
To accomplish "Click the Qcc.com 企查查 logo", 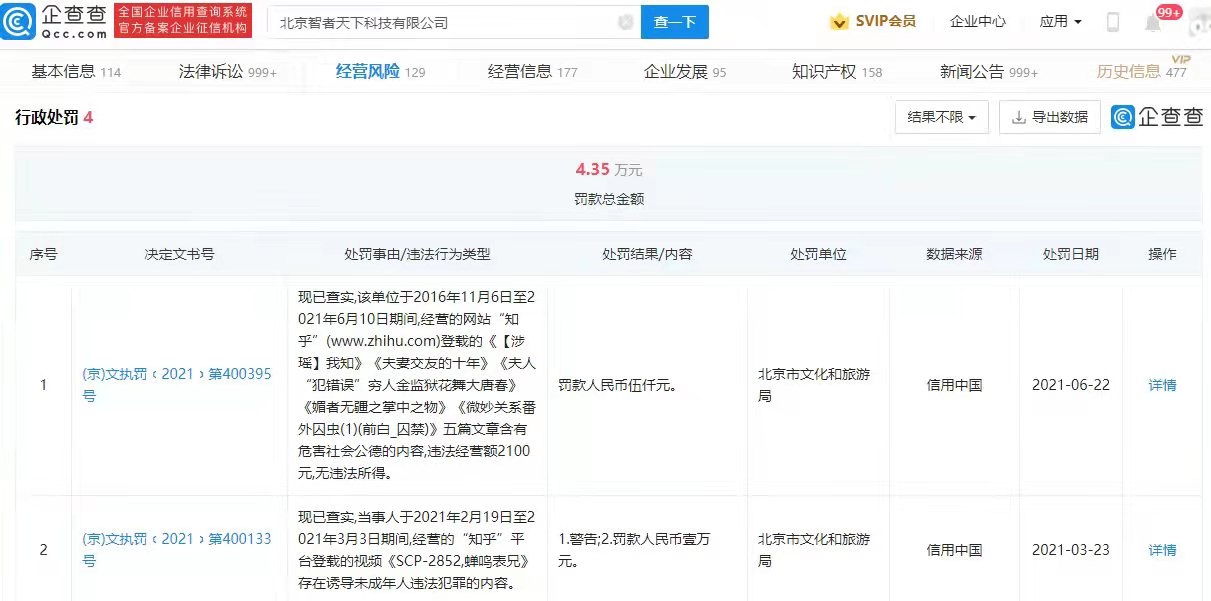I will click(x=55, y=21).
